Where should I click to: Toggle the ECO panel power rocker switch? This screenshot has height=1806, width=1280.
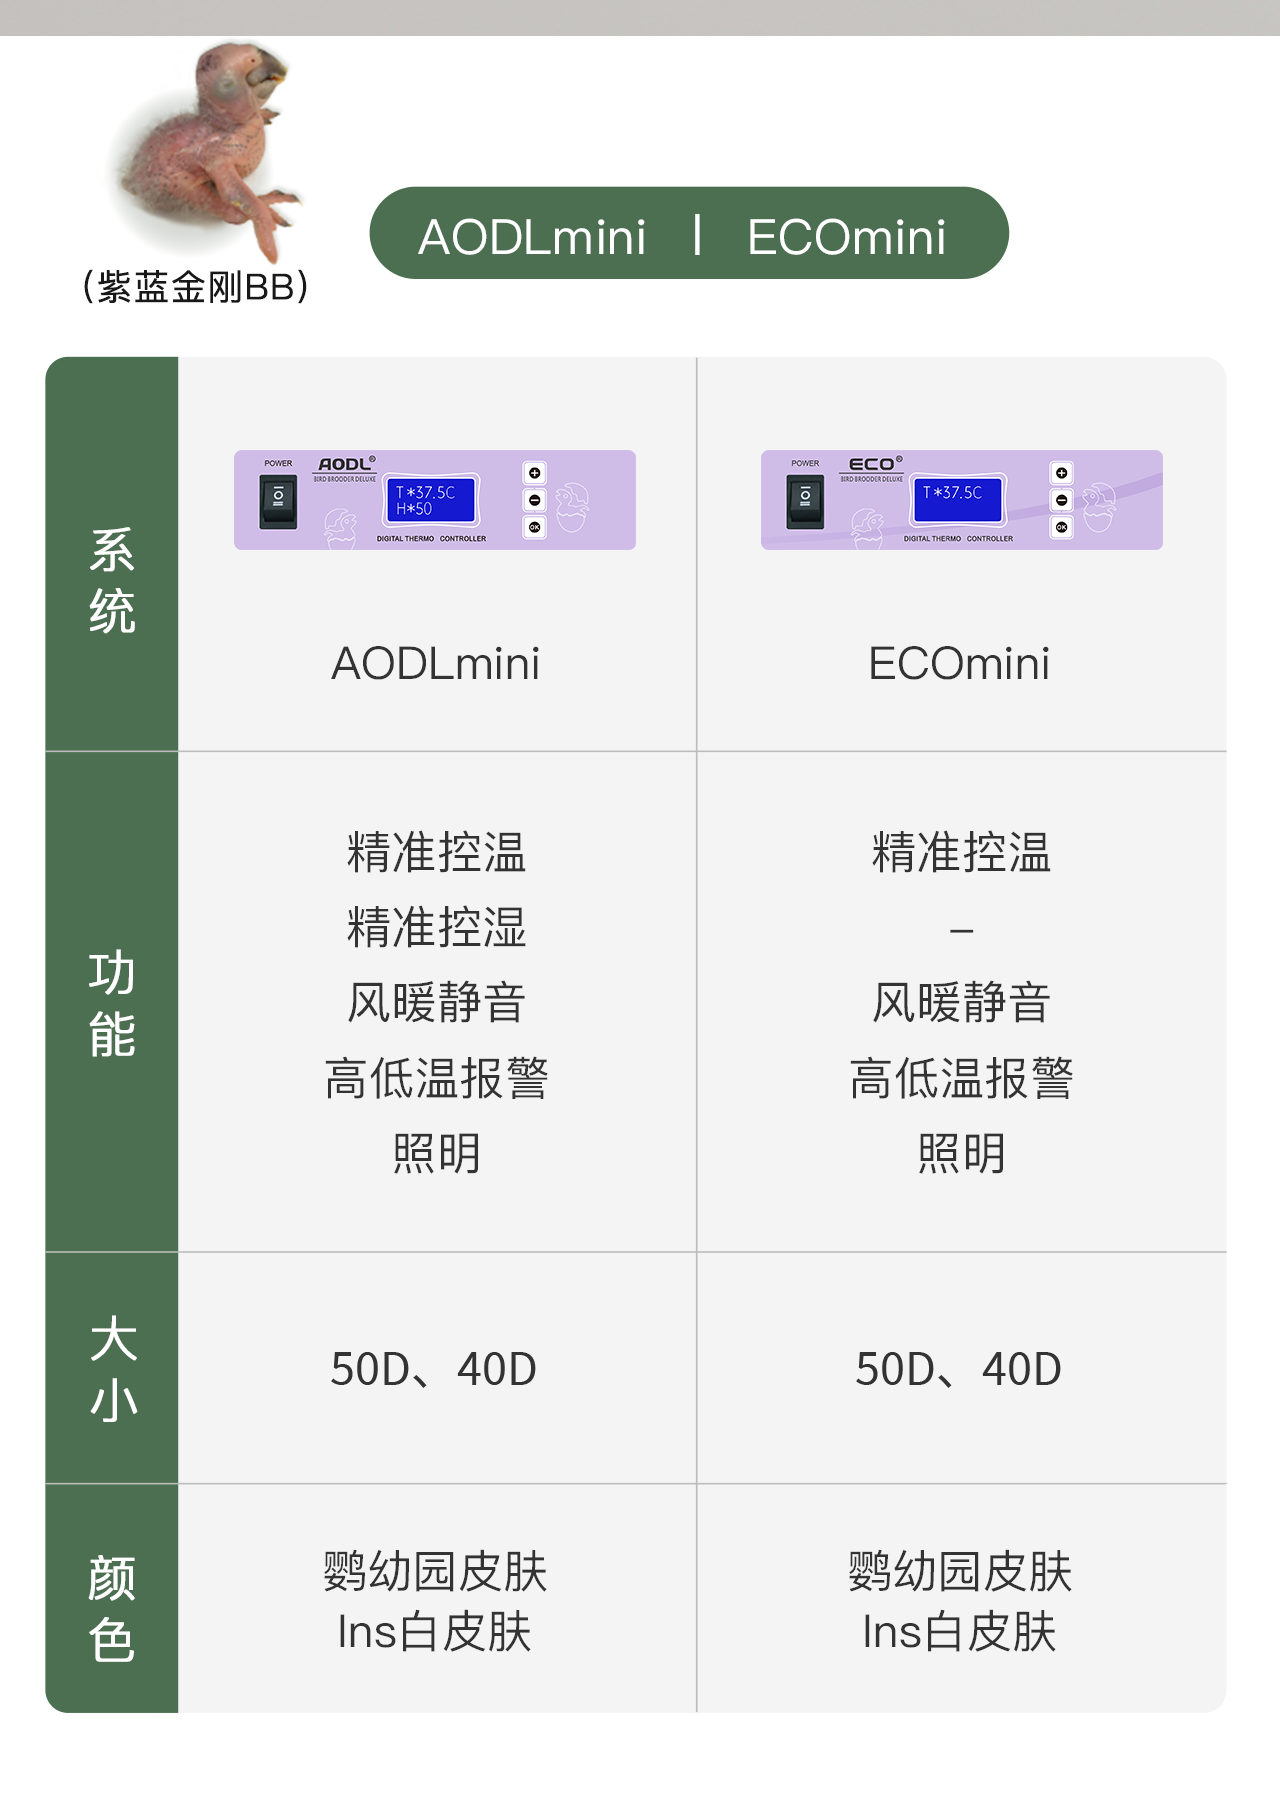[805, 500]
